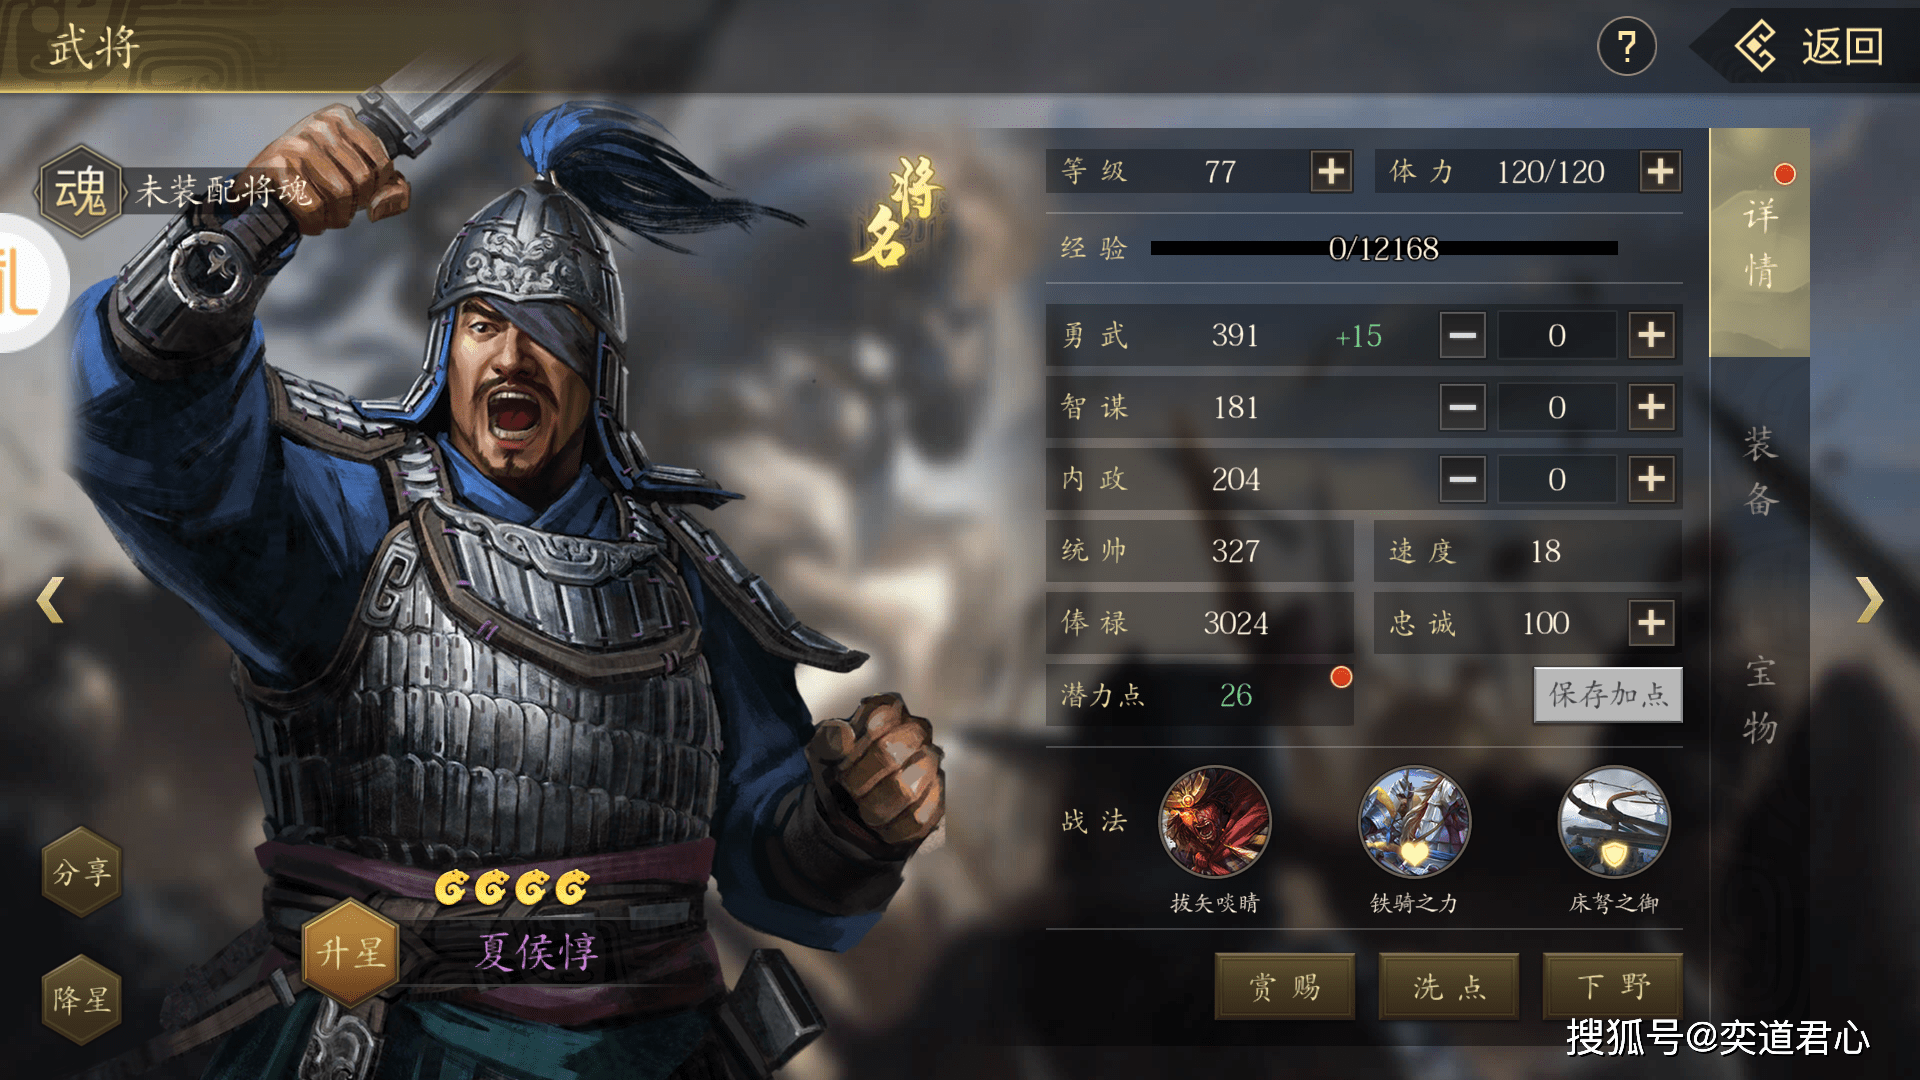The width and height of the screenshot is (1920, 1080).
Task: Show next general with right arrow
Action: [x=1870, y=600]
